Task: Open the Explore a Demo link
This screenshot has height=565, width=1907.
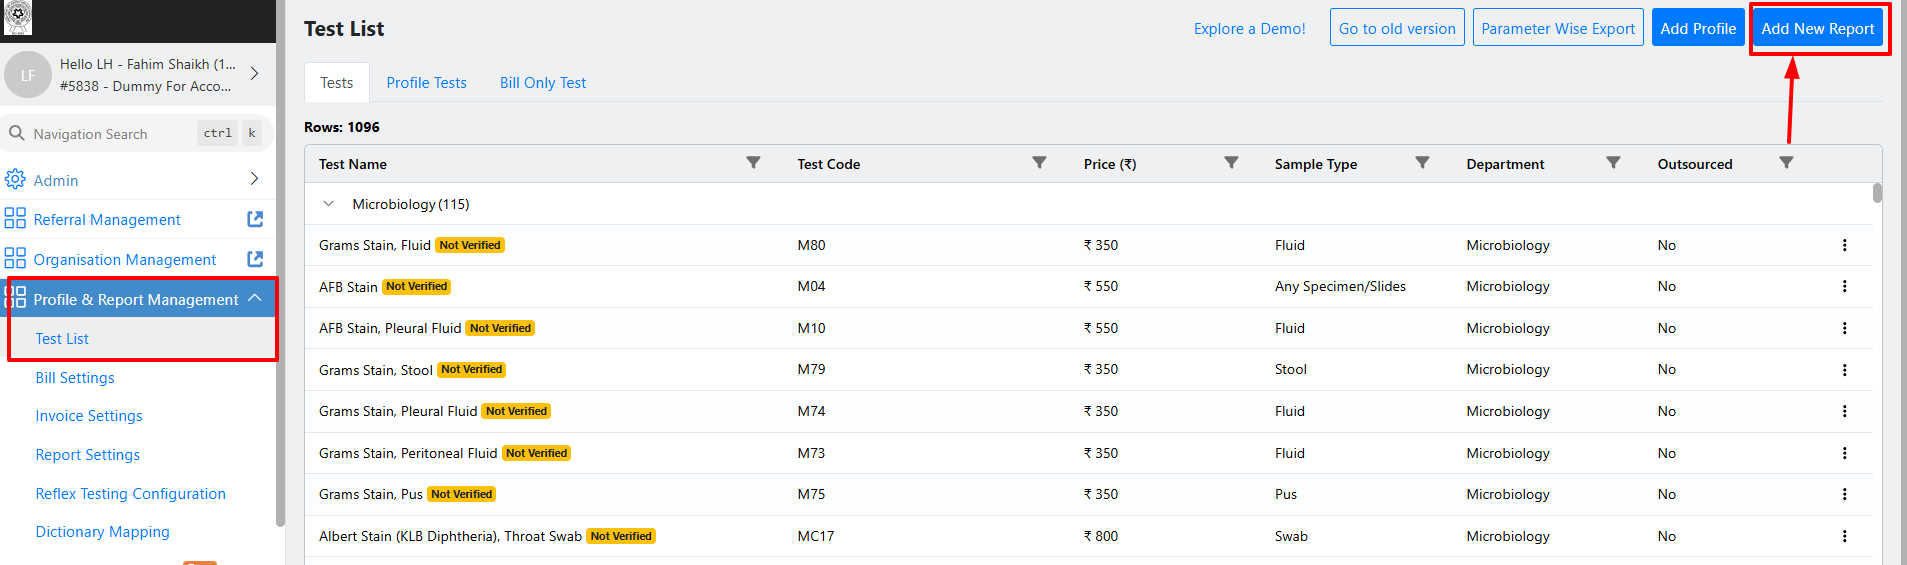Action: coord(1249,29)
